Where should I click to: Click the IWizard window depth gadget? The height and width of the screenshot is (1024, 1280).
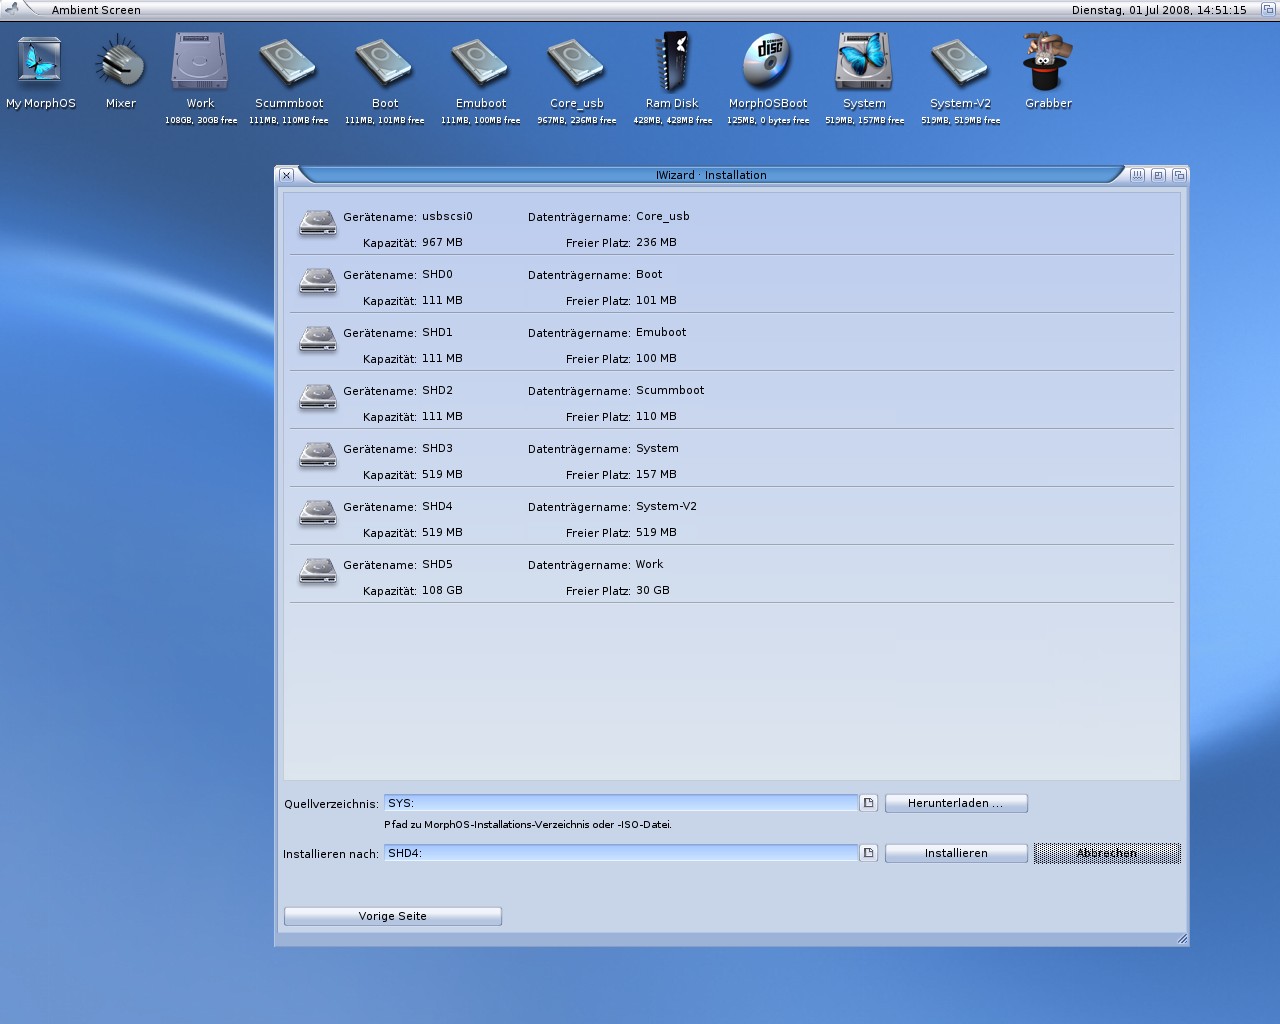point(1179,175)
